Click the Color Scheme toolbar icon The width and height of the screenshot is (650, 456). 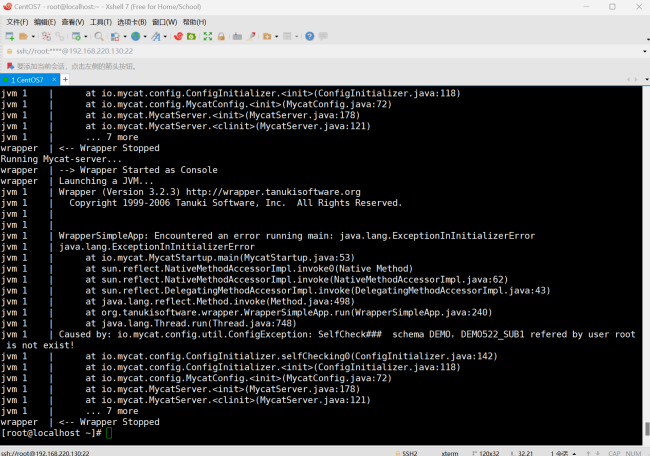pos(115,36)
